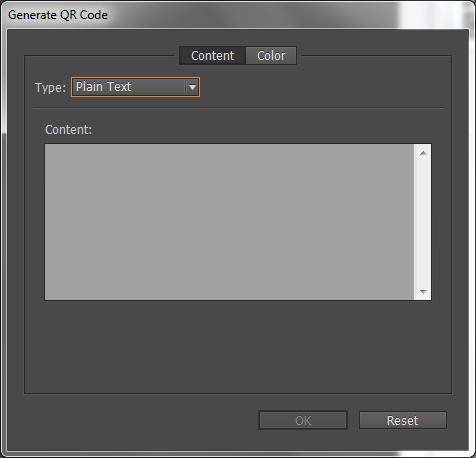Click the scroll down arrow in Content box
Screen dimensions: 476x458
pos(423,292)
